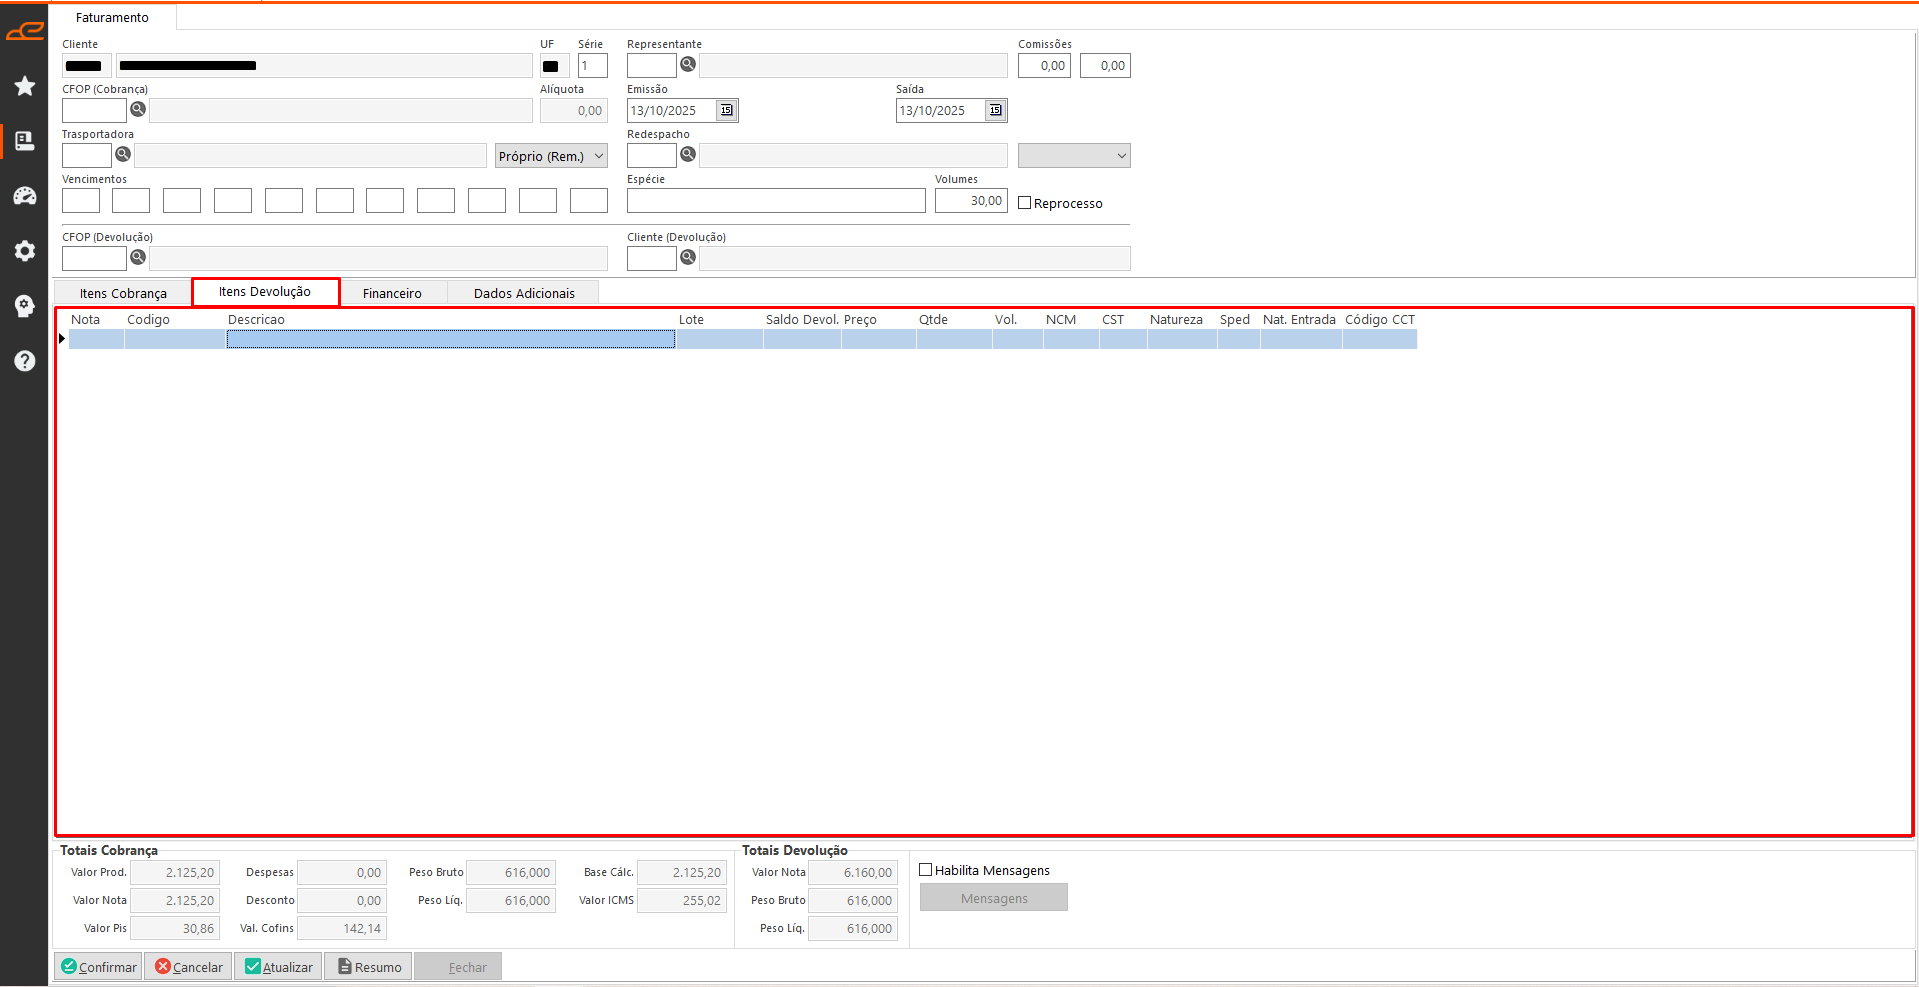The height and width of the screenshot is (987, 1919).
Task: Expand the Próprio (Rem.) dropdown
Action: 551,156
